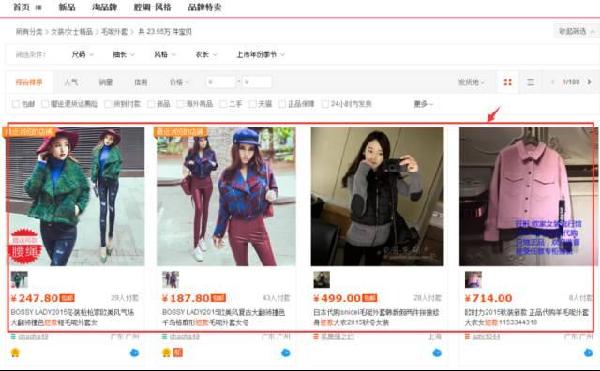The image size is (600, 371).
Task: Go to next results page arrow
Action: point(589,82)
